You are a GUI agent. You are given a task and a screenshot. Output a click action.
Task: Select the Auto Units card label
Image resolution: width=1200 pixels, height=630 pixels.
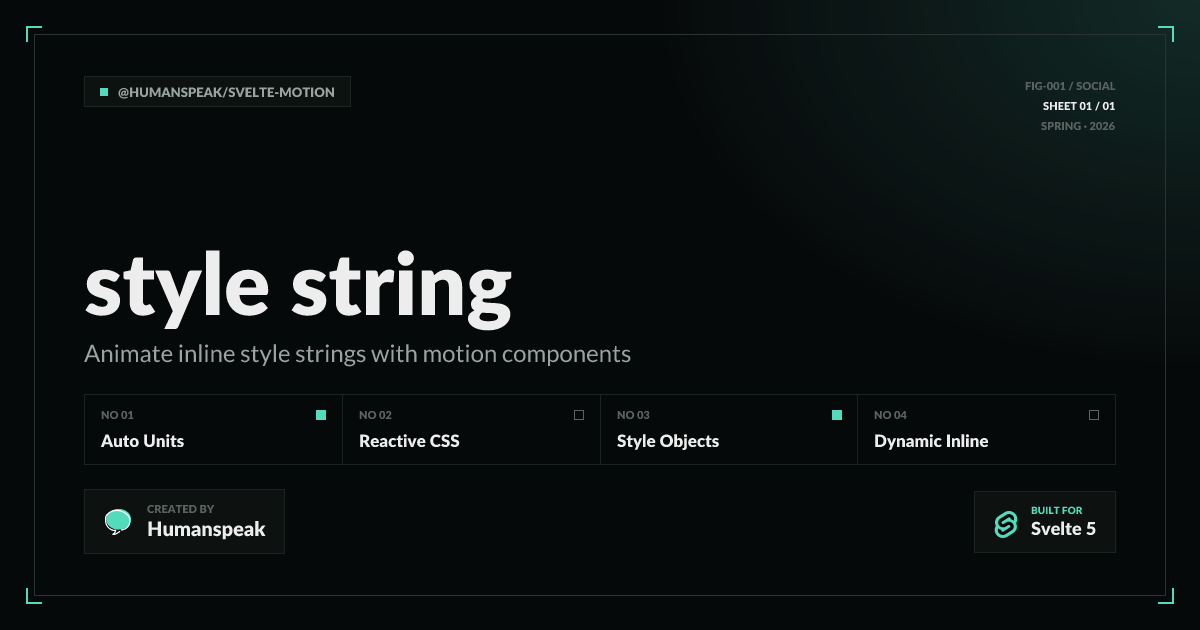click(143, 441)
